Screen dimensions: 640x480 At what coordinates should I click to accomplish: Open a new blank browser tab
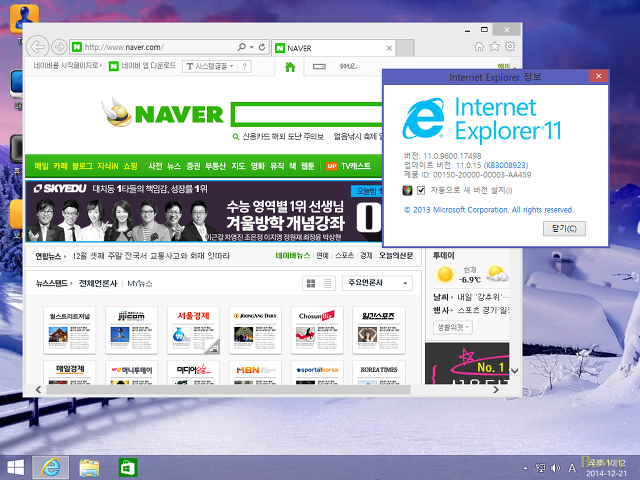pos(405,48)
